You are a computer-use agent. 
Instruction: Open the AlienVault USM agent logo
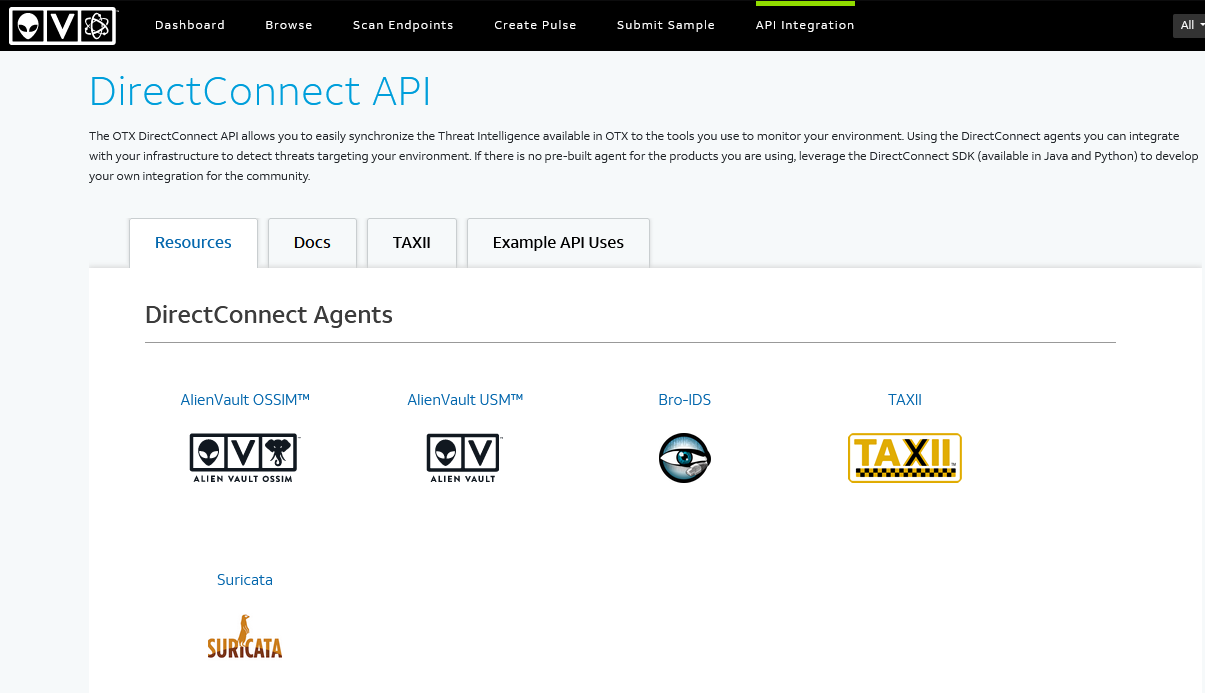pyautogui.click(x=464, y=458)
